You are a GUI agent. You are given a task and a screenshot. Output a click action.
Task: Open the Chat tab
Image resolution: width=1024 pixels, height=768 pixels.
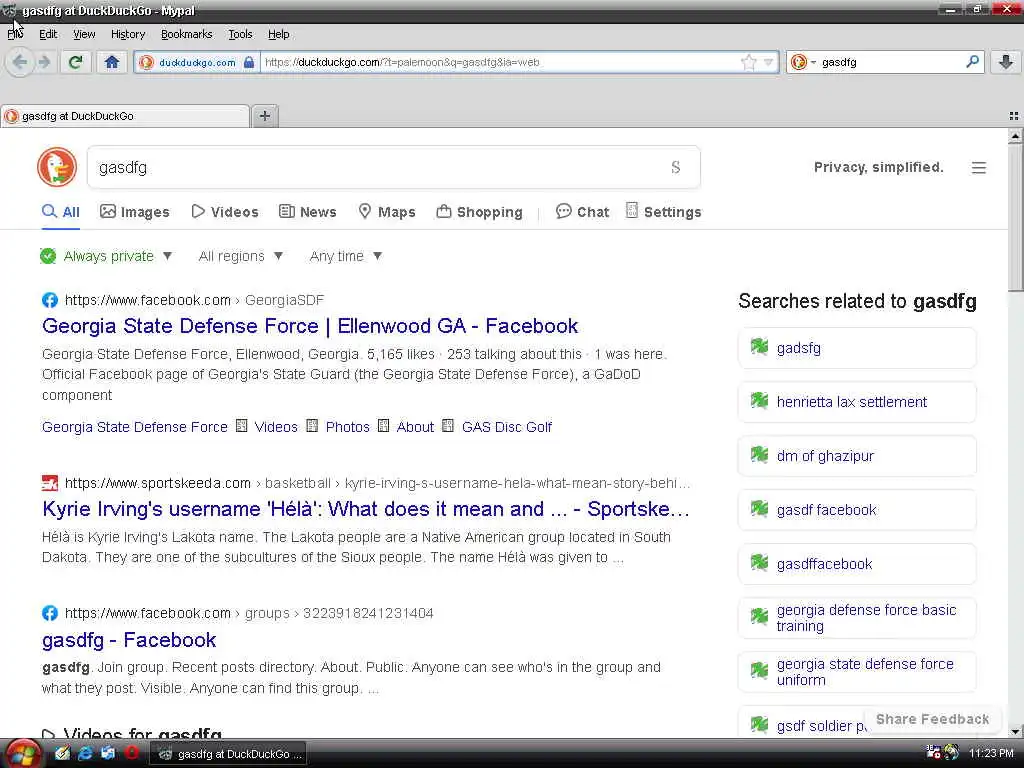(x=582, y=212)
